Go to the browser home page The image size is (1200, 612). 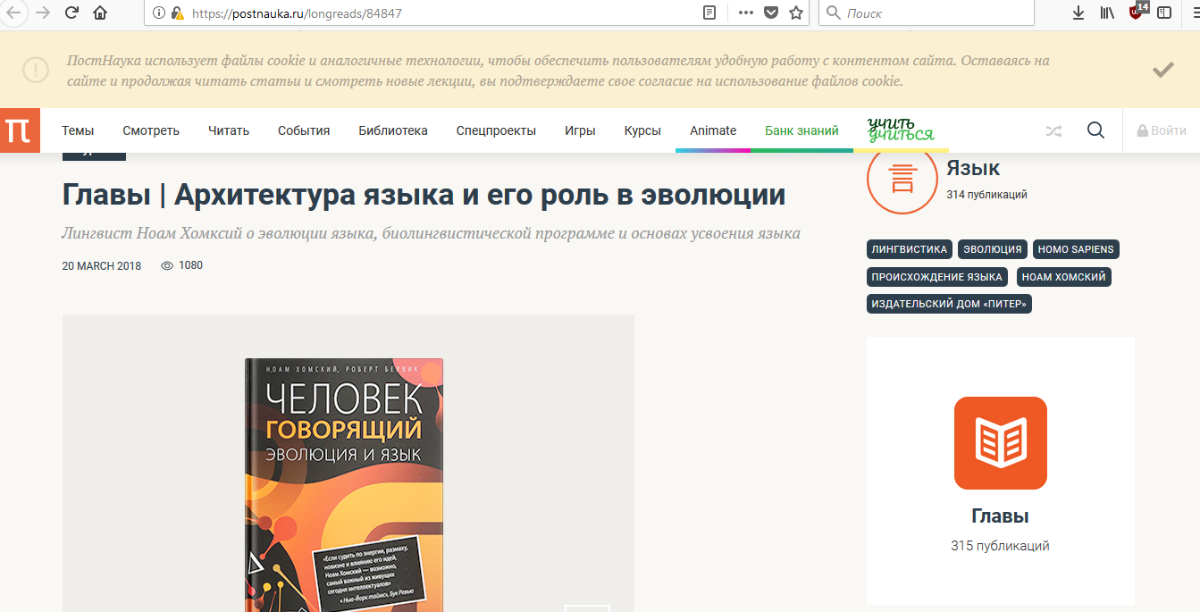pyautogui.click(x=100, y=13)
